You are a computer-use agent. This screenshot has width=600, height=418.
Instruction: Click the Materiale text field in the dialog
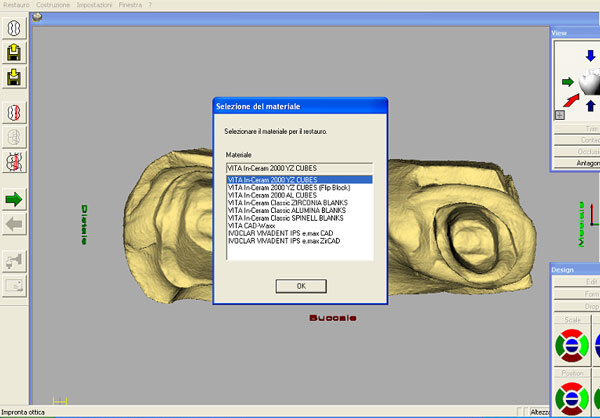(299, 168)
